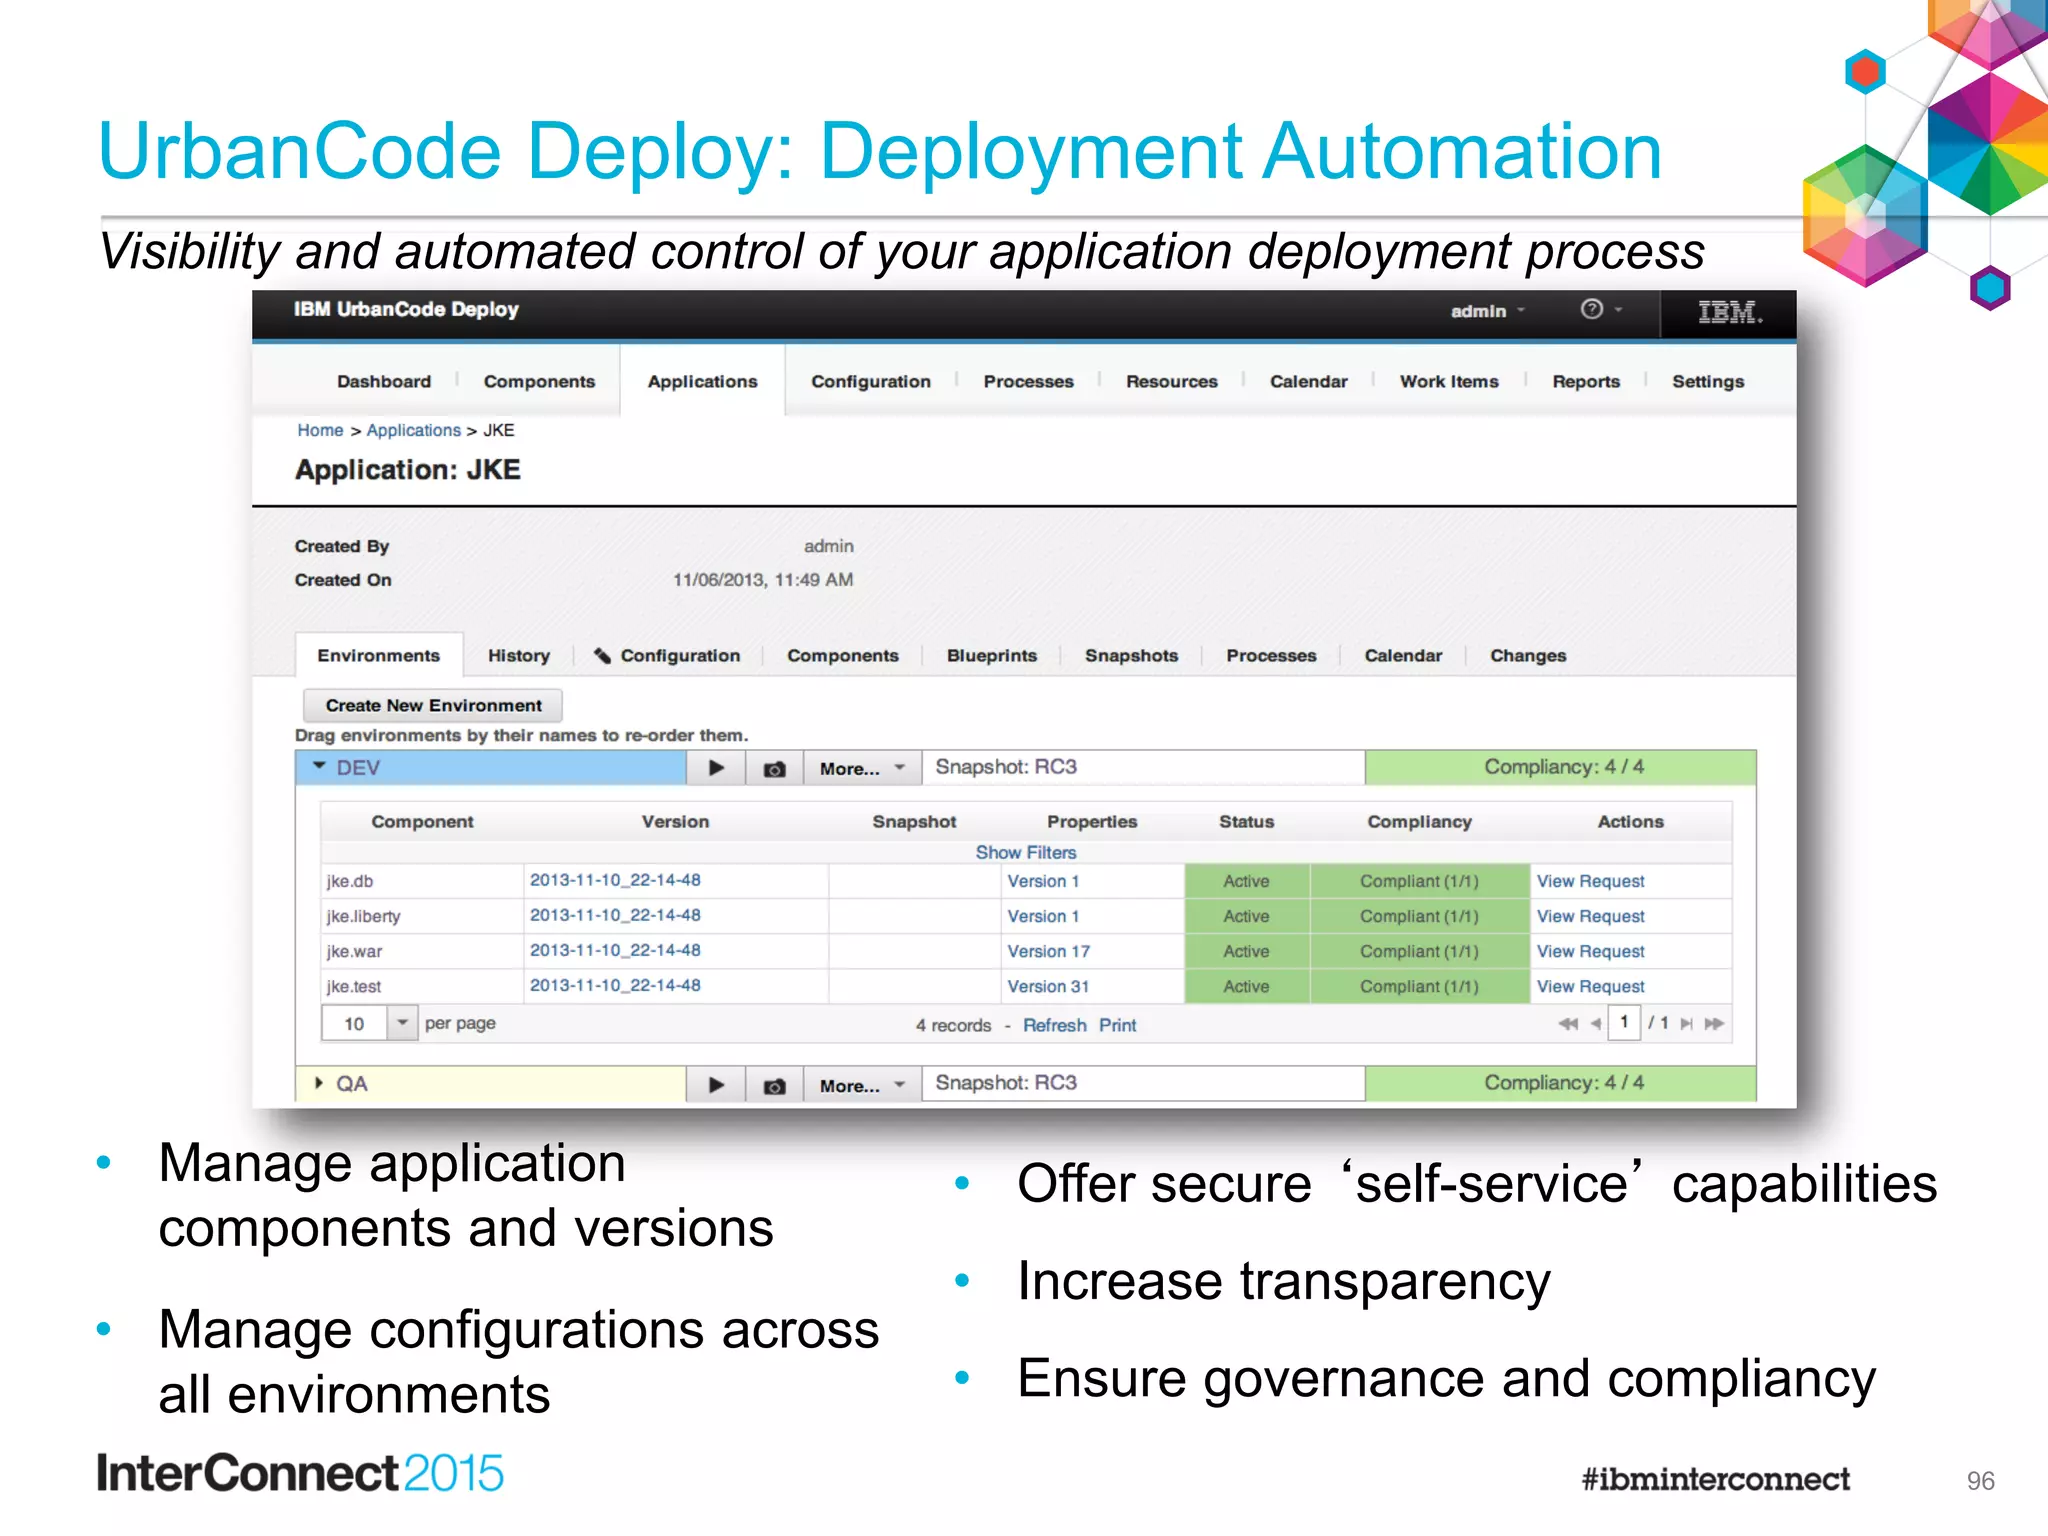Click the Print link
Image resolution: width=2048 pixels, height=1536 pixels.
1117,1025
